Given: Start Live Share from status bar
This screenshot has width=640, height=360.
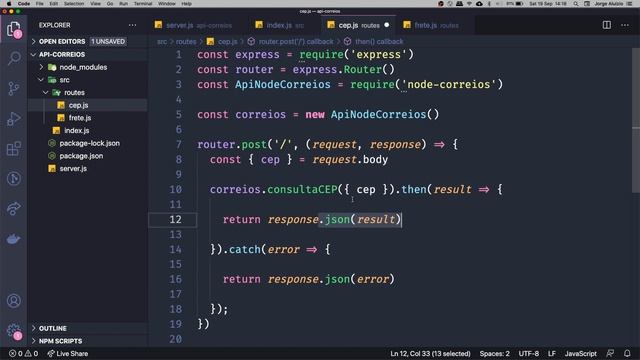Looking at the screenshot, I should click(68, 353).
